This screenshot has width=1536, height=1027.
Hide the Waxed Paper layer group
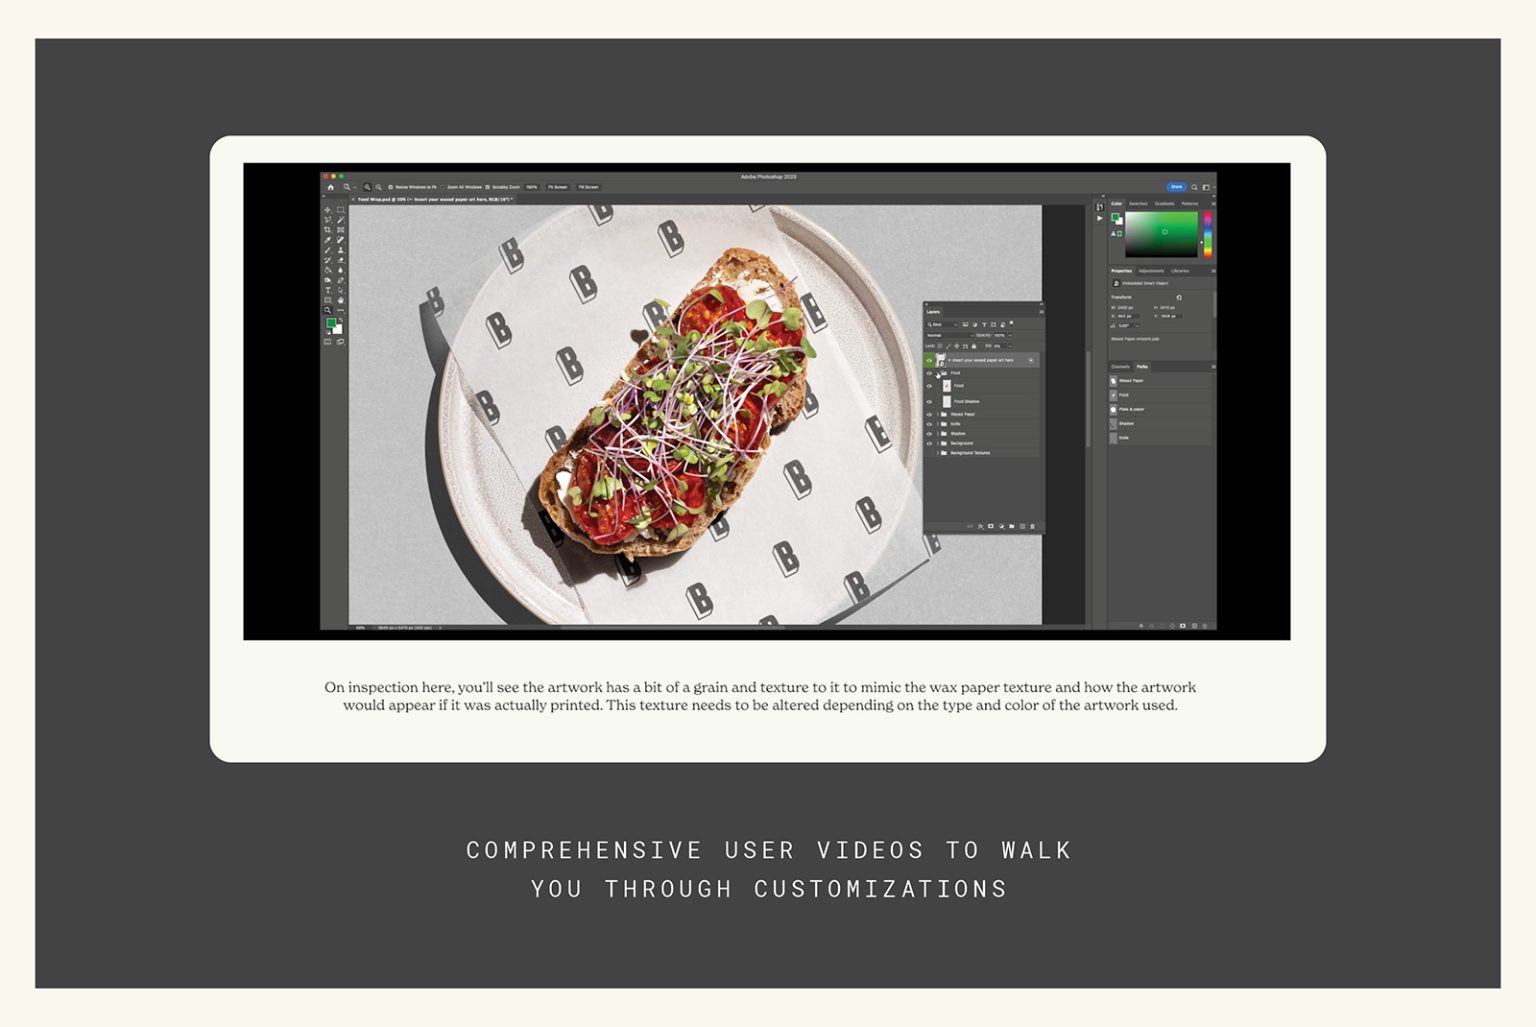[929, 414]
